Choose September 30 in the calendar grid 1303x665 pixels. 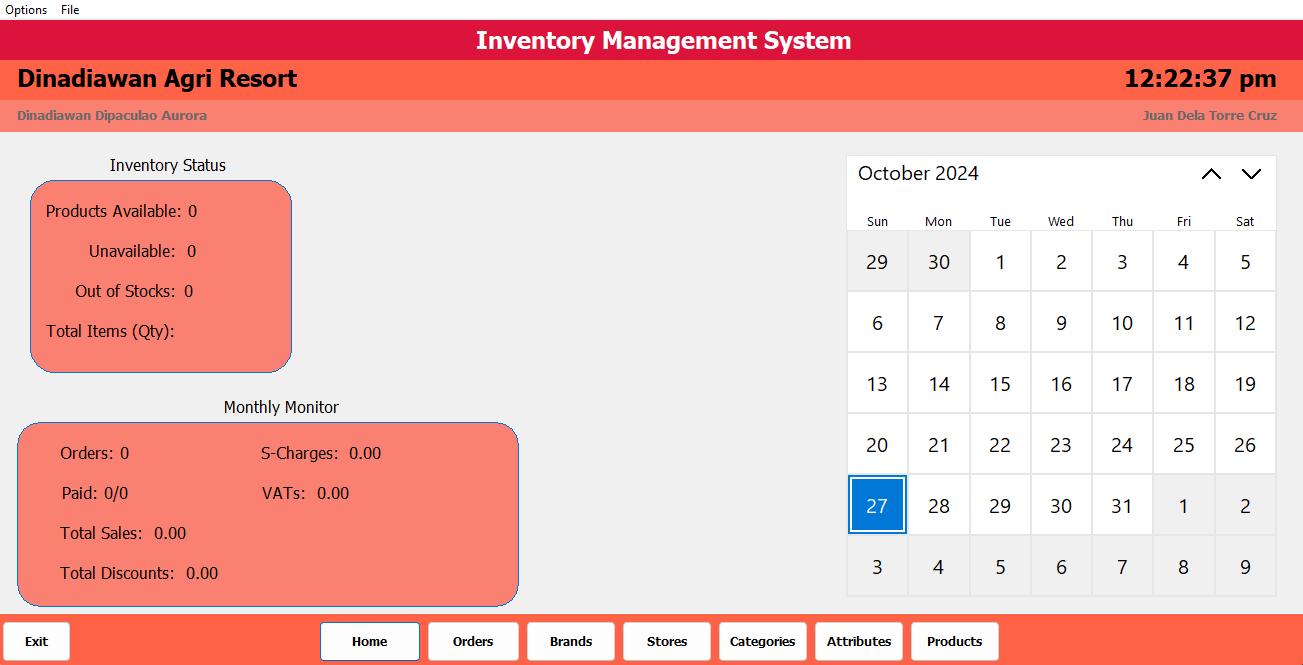point(938,262)
